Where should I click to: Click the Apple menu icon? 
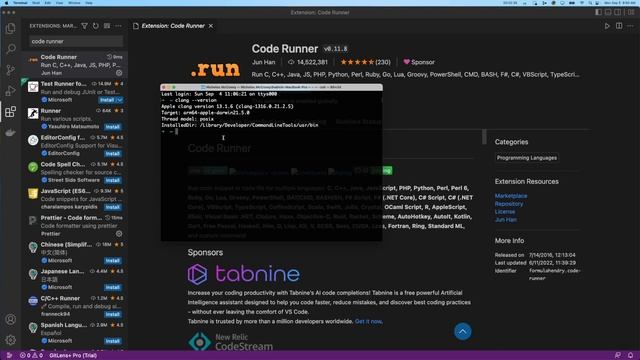pos(6,3)
